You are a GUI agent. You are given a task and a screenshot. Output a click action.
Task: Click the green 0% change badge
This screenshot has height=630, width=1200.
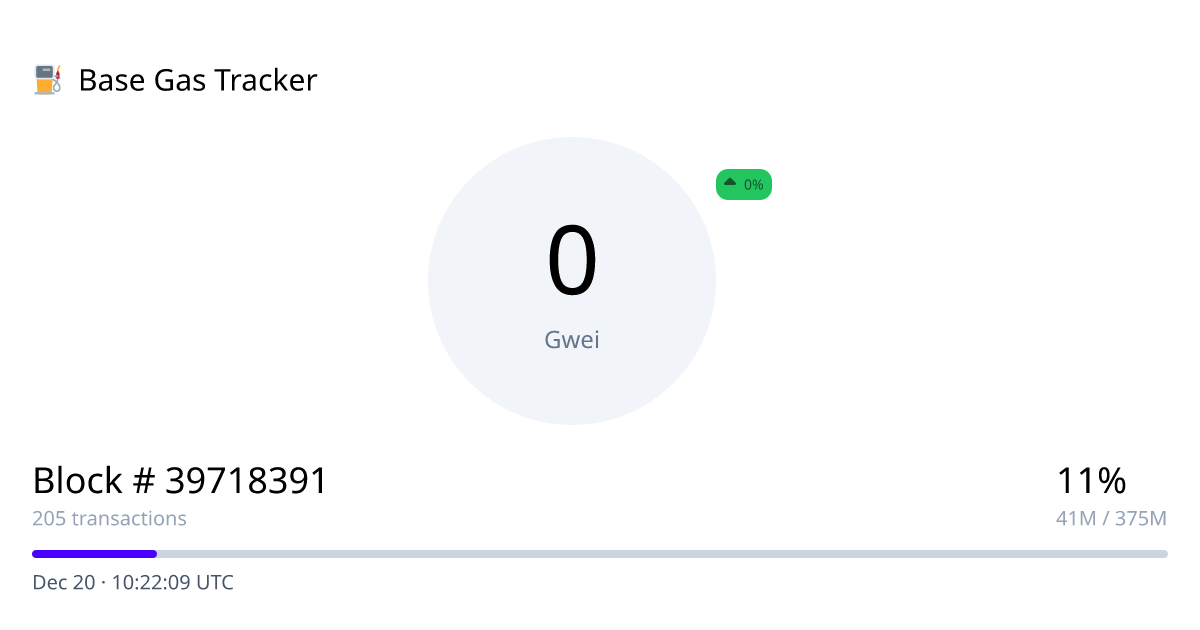tap(743, 184)
